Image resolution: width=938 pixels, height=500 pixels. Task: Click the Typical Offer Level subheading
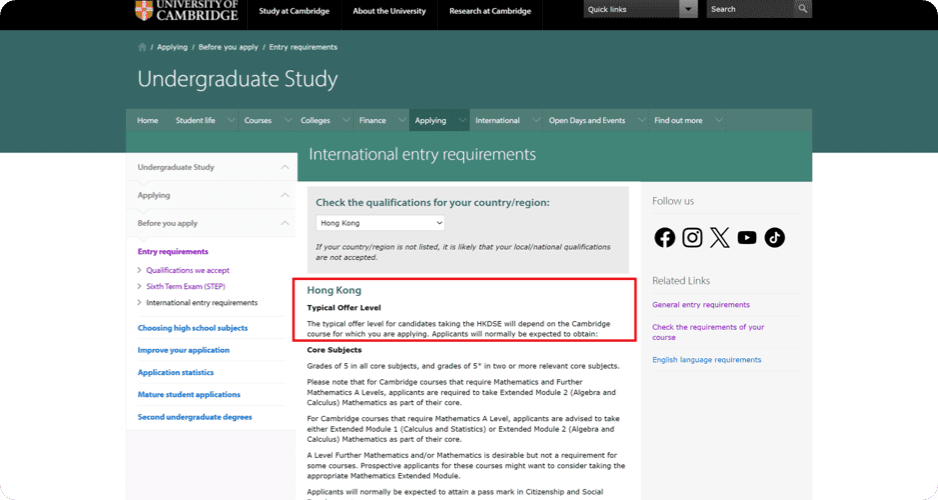click(x=344, y=307)
